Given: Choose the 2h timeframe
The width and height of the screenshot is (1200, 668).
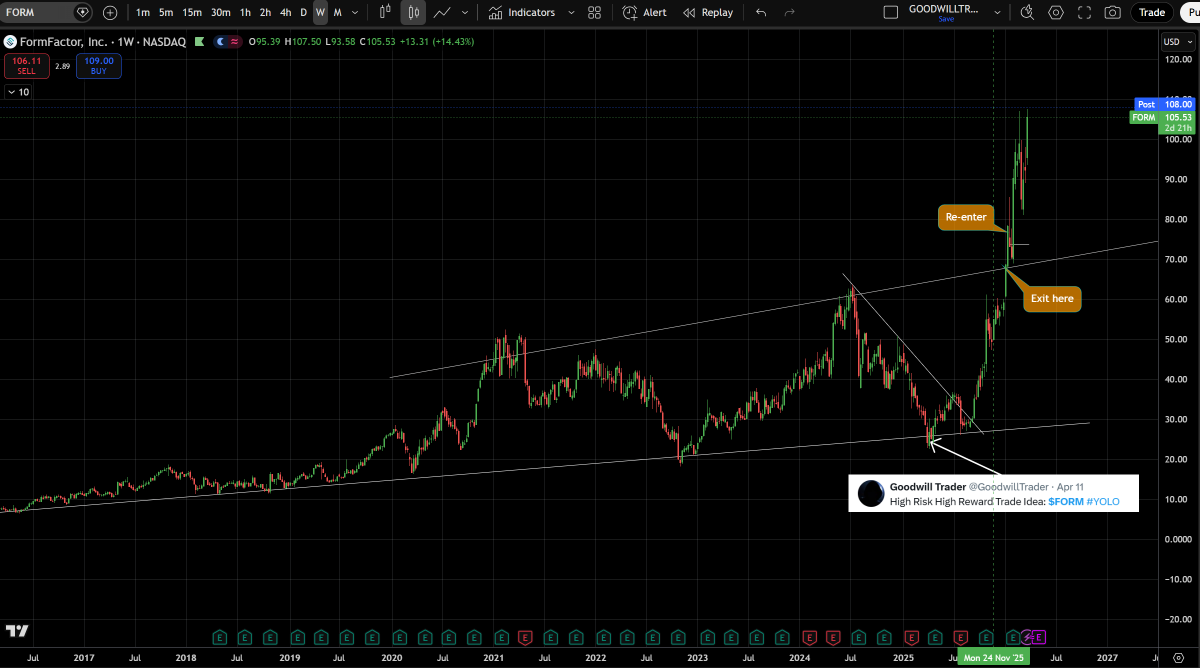Looking at the screenshot, I should [x=265, y=12].
